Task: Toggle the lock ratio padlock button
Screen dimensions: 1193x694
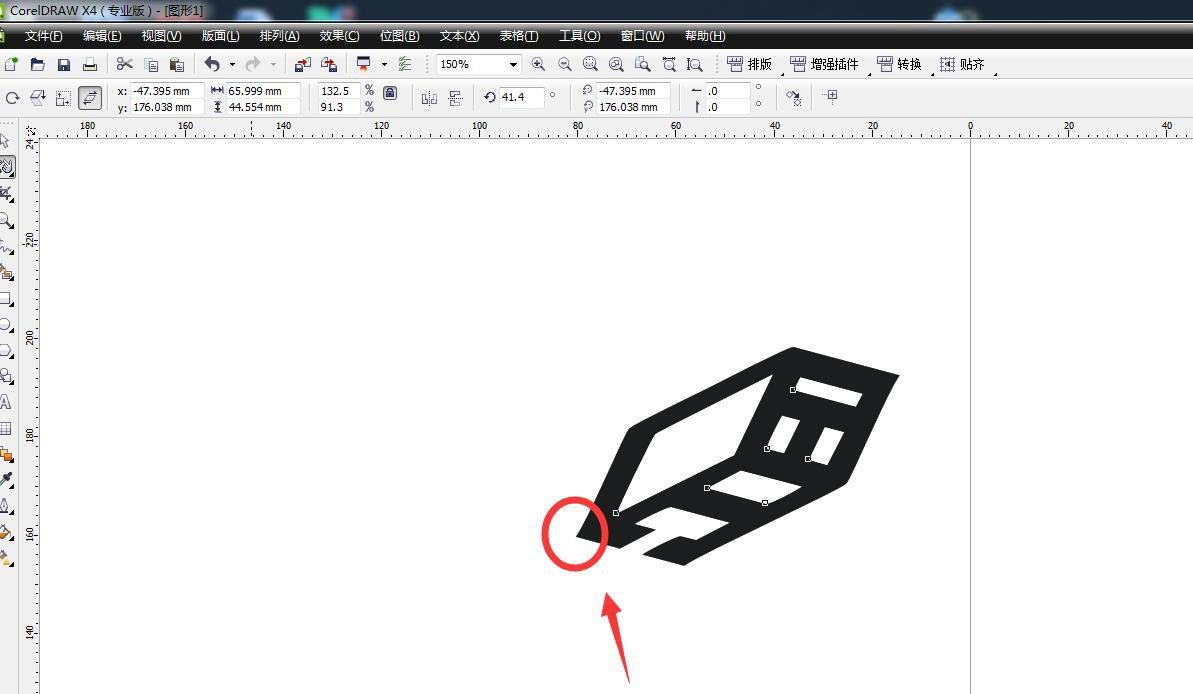Action: pos(390,93)
